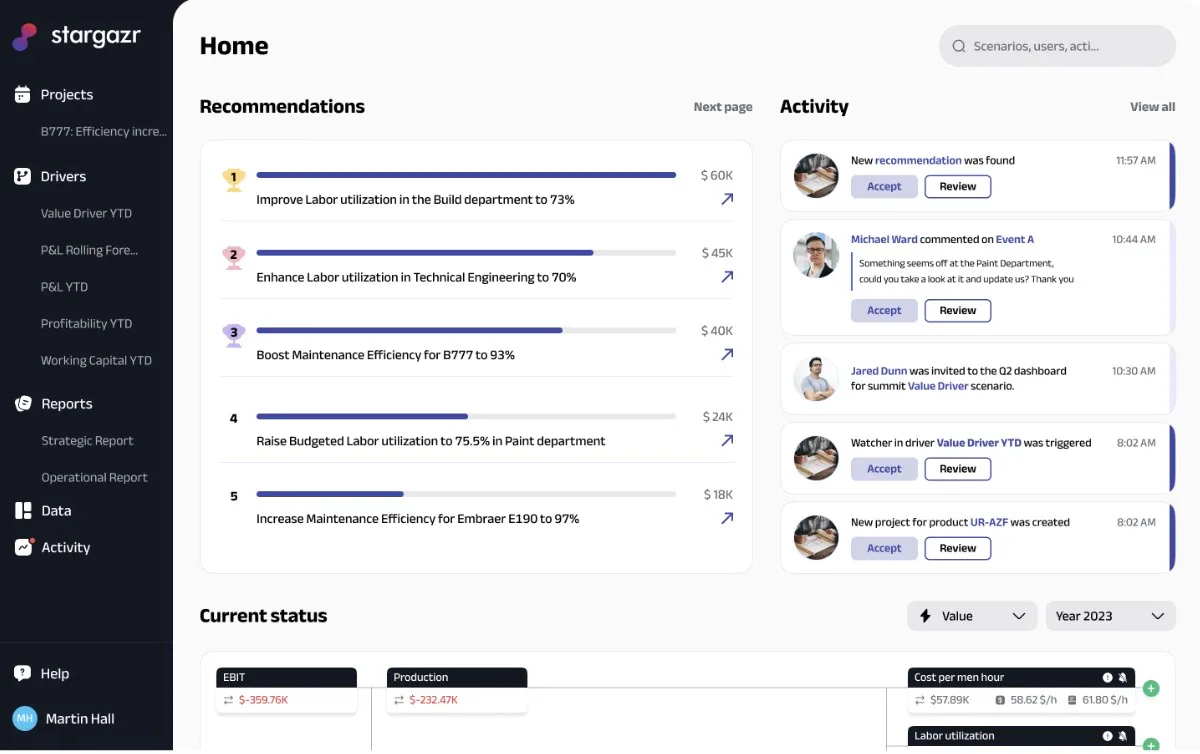This screenshot has height=754, width=1200.
Task: Click the Reports icon in the sidebar
Action: 22,403
